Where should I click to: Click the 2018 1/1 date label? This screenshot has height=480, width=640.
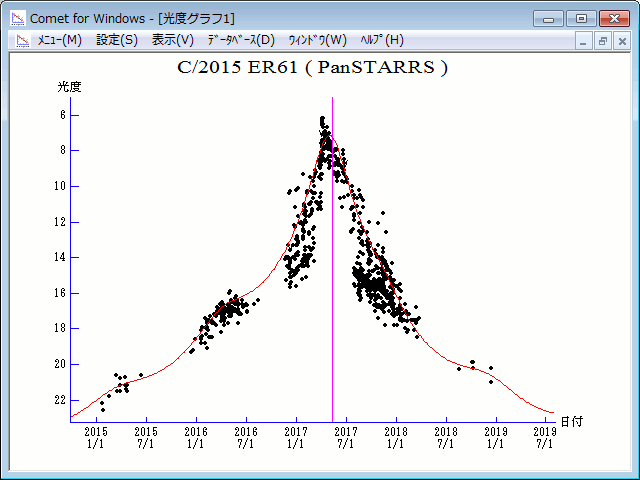pyautogui.click(x=396, y=438)
